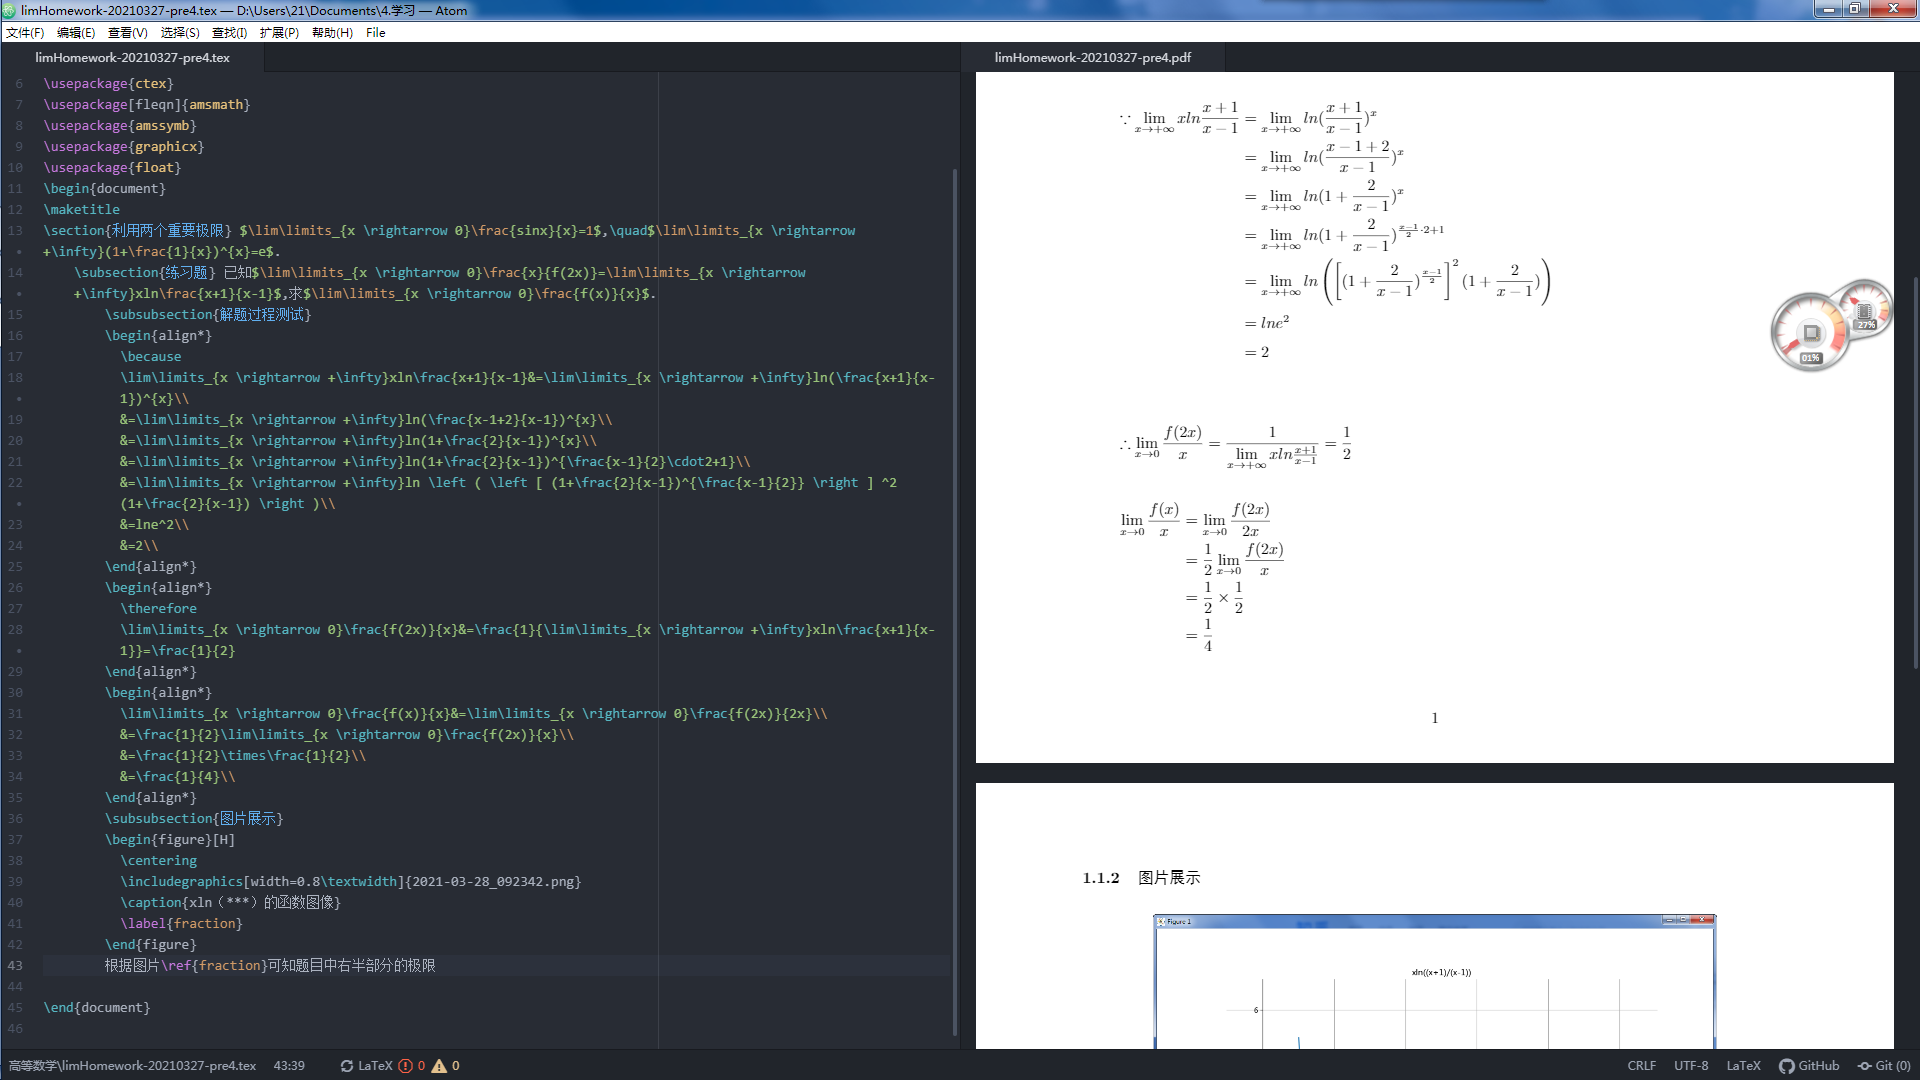1920x1080 pixels.
Task: Click the 根据图片\ref{fraction} line
Action: pyautogui.click(x=270, y=966)
